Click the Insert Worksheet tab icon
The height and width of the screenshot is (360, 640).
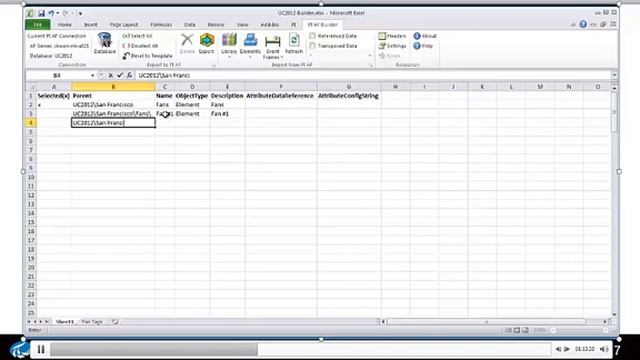115,322
